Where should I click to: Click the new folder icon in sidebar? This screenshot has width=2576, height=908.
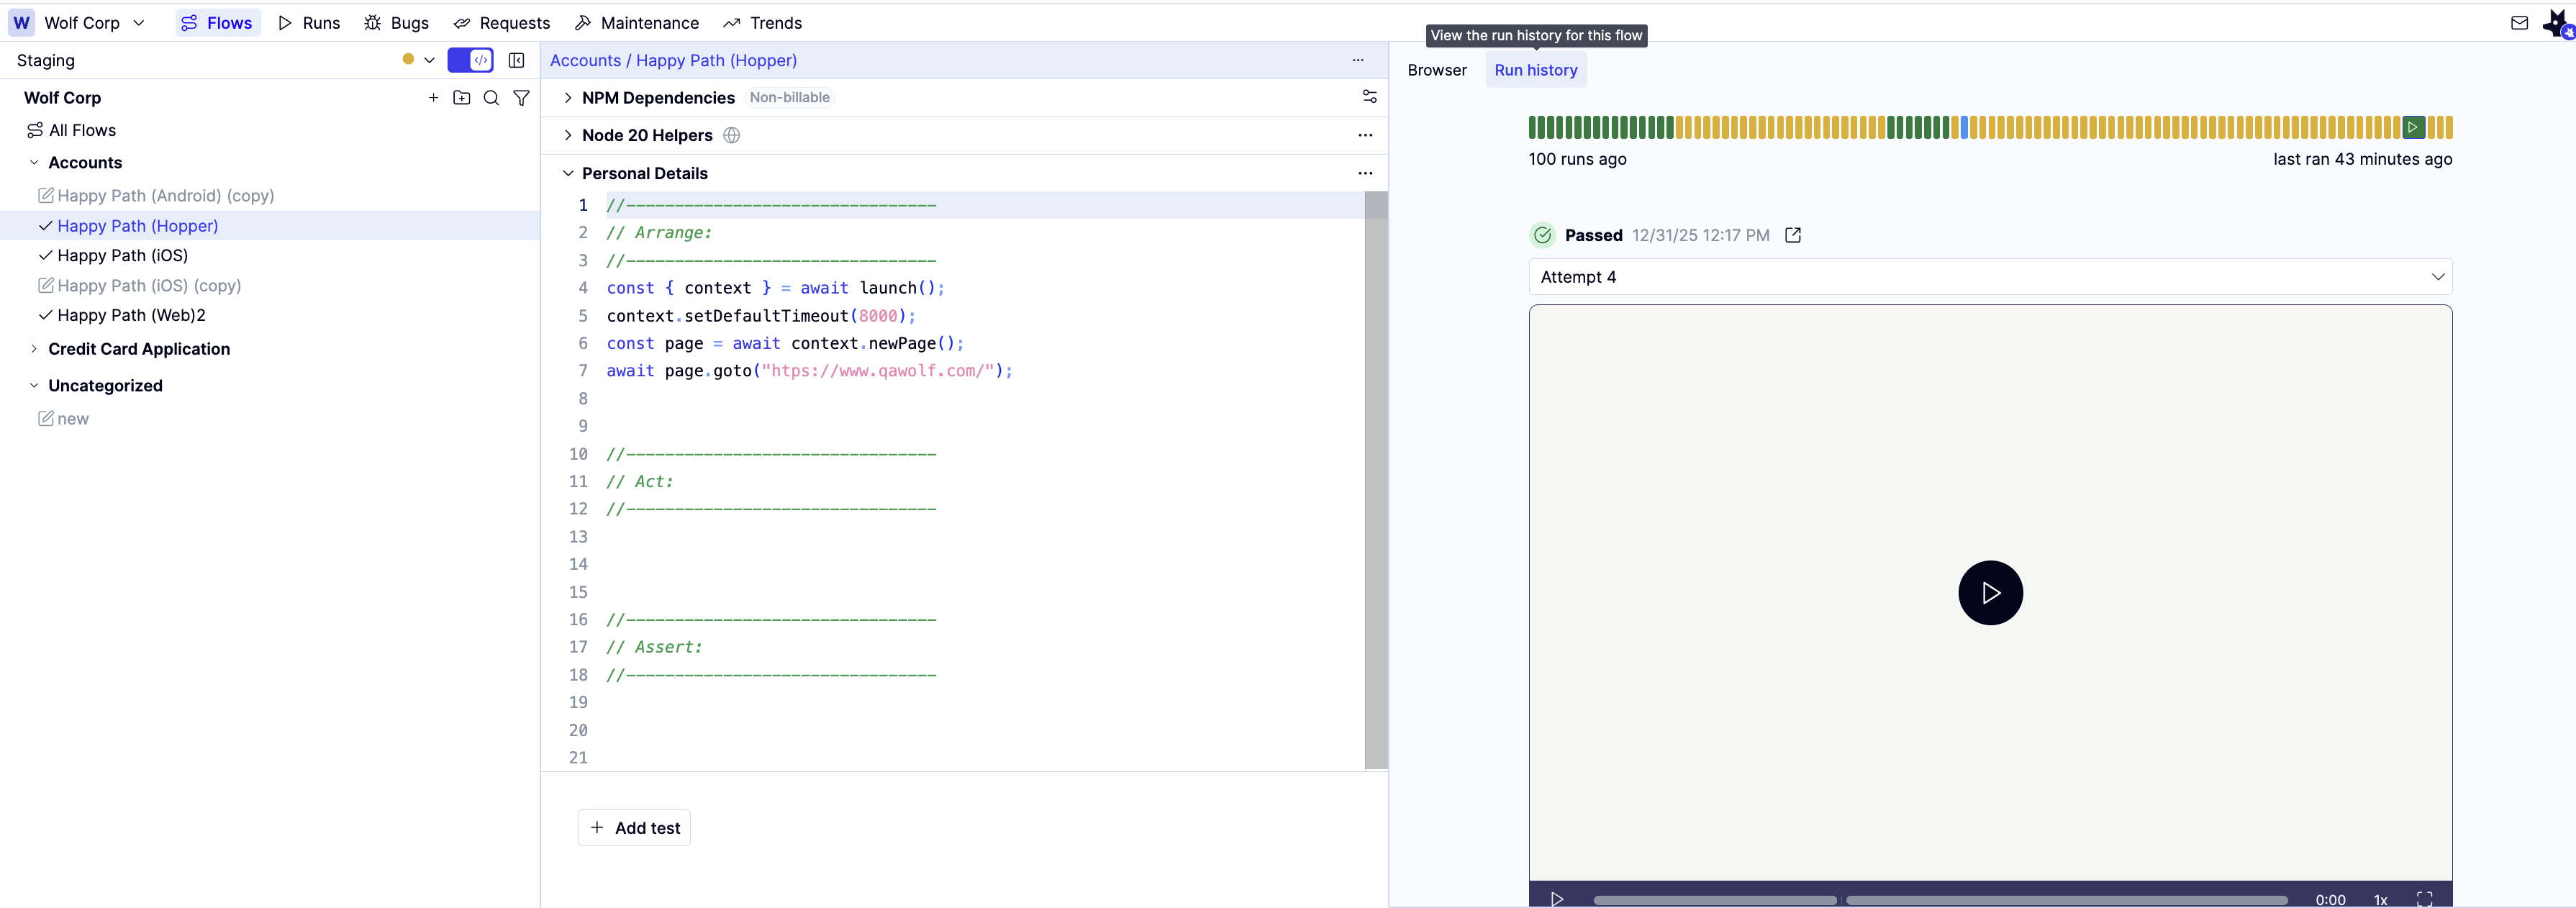pos(461,98)
